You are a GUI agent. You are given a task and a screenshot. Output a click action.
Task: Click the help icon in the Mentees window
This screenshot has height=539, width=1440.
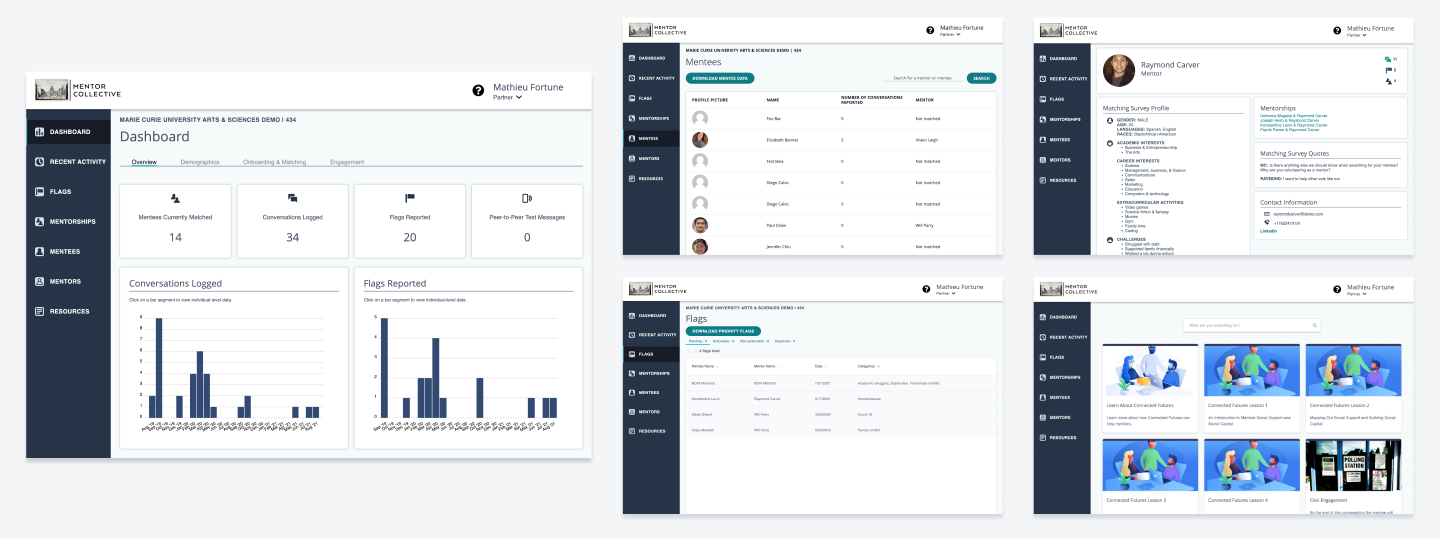tap(930, 30)
